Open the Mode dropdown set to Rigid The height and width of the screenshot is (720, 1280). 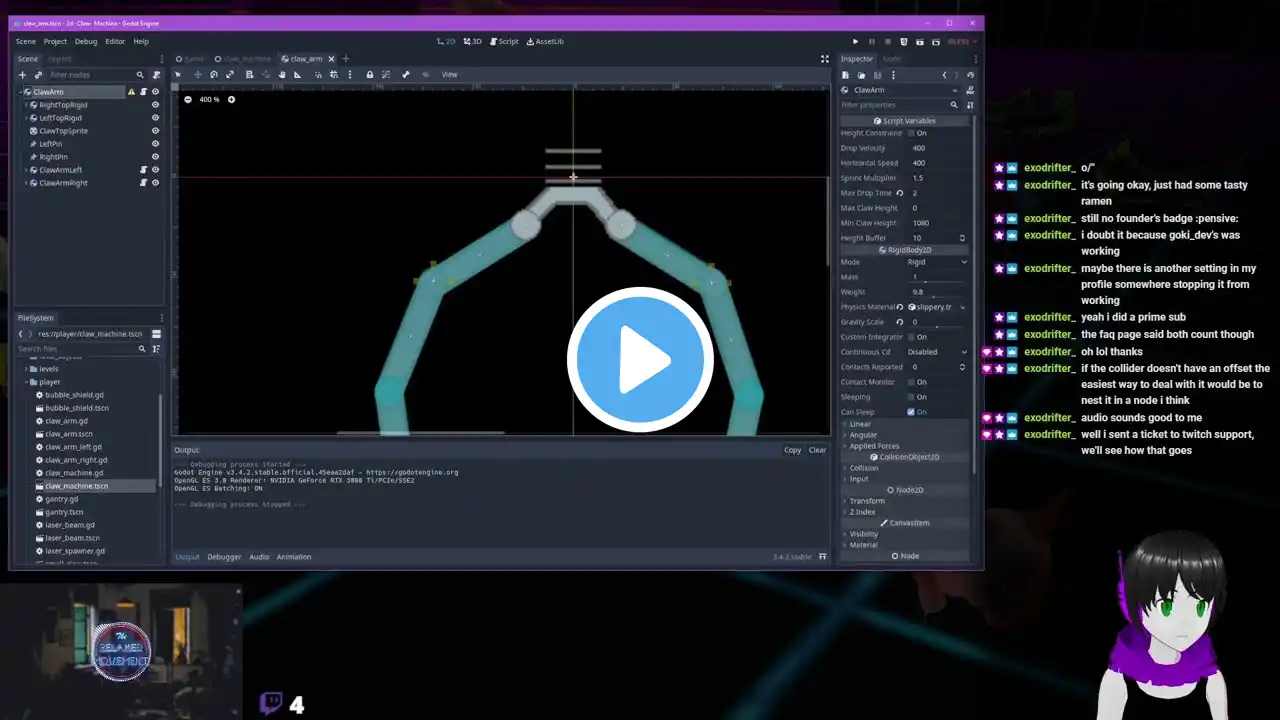click(937, 262)
